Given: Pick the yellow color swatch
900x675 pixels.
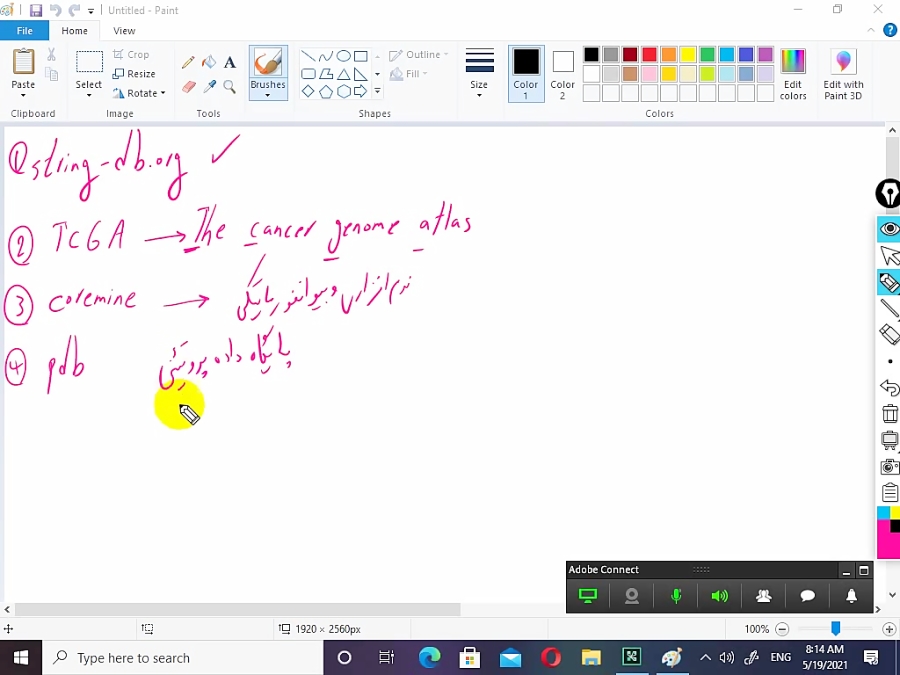Looking at the screenshot, I should 688,55.
